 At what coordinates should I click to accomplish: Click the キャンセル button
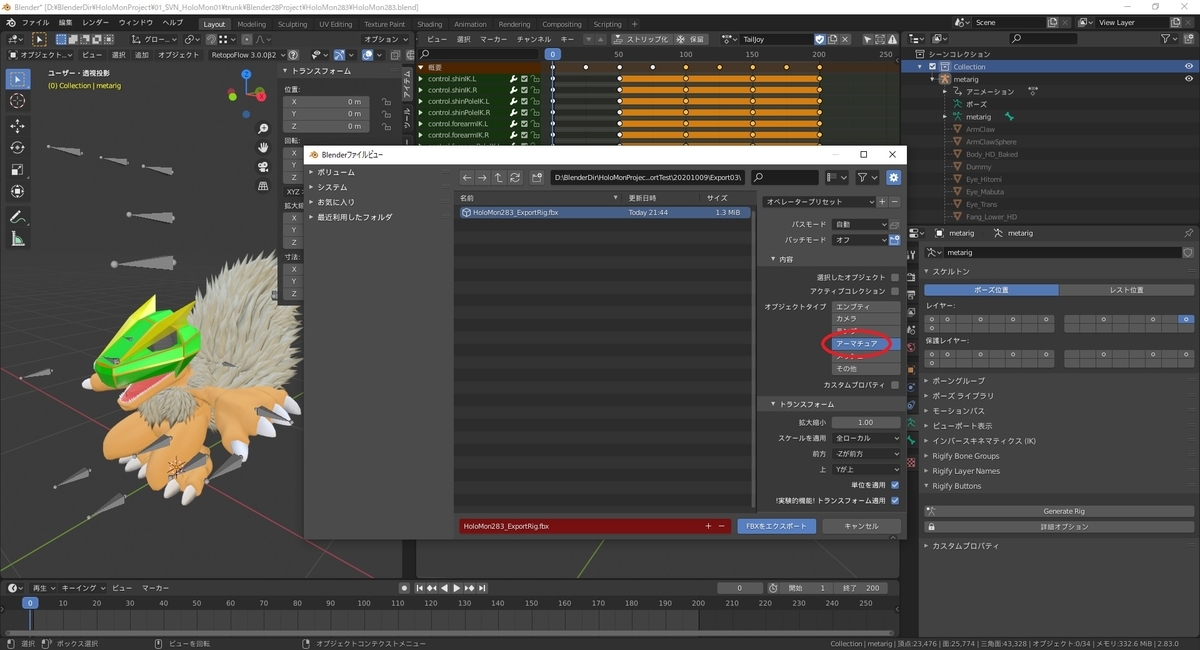[x=861, y=525]
